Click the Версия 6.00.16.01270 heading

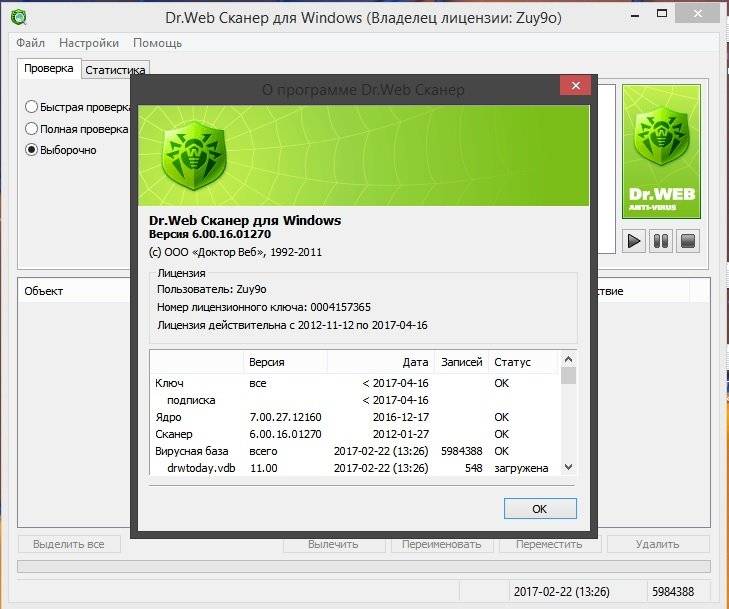pos(210,234)
